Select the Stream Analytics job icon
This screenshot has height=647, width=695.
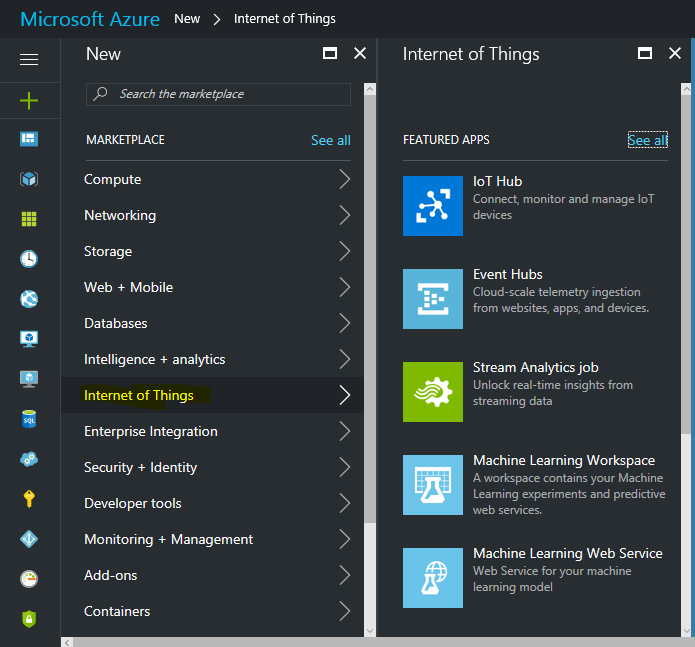coord(433,392)
